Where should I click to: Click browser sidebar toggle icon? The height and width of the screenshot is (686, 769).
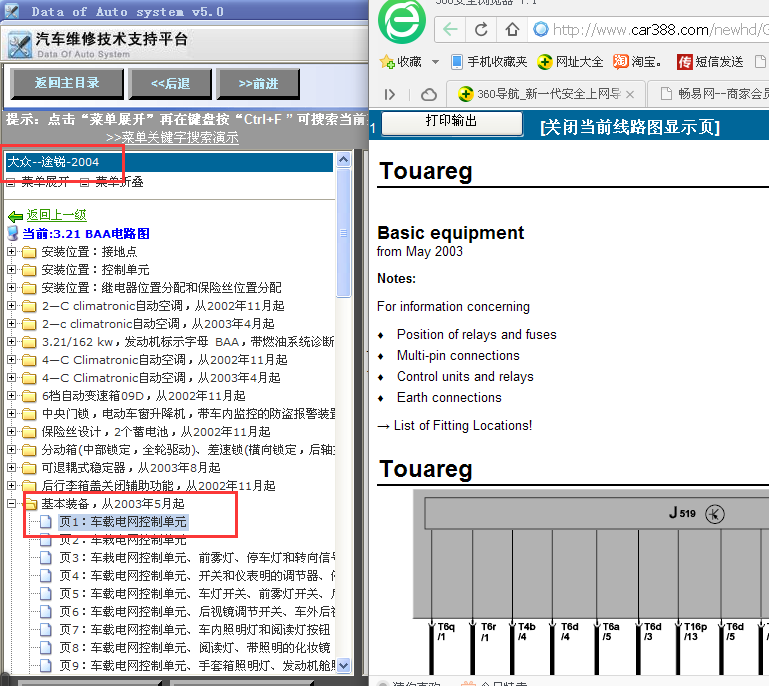[x=390, y=94]
